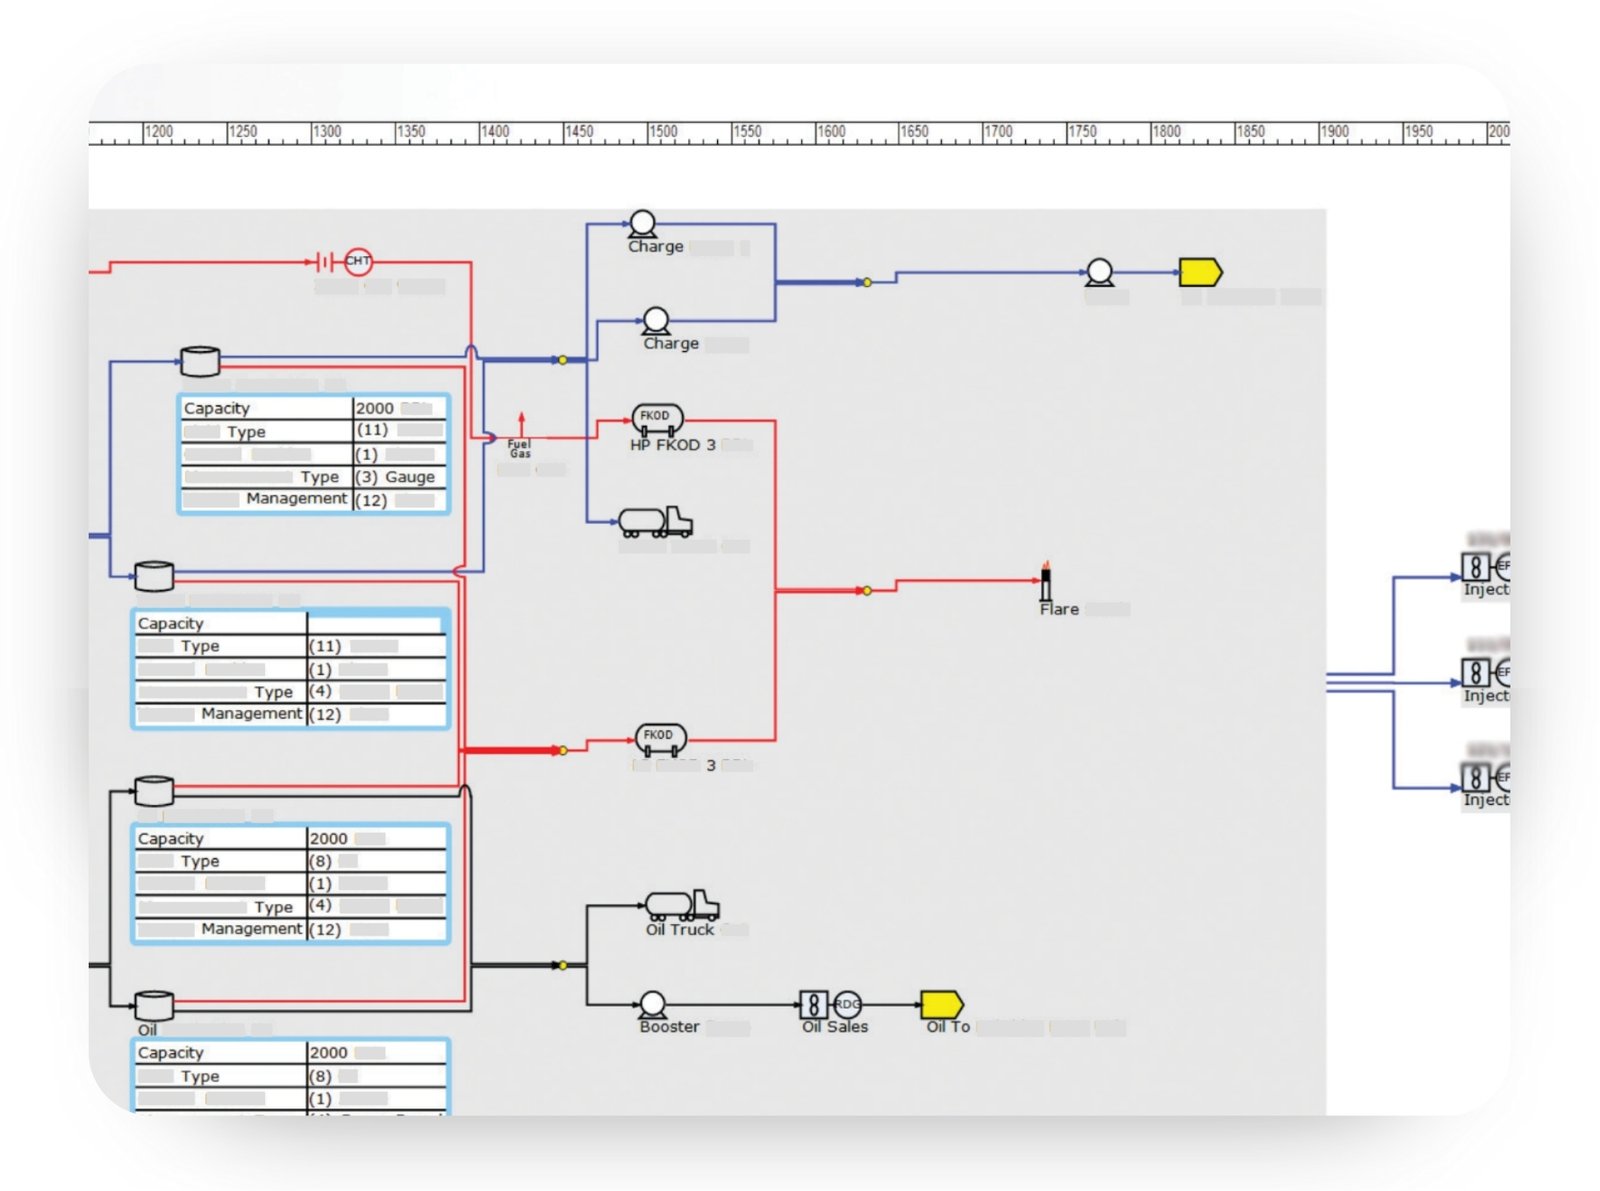This screenshot has width=1600, height=1191.
Task: Click the "(3) Gauge" cell in top table
Action: pyautogui.click(x=397, y=477)
